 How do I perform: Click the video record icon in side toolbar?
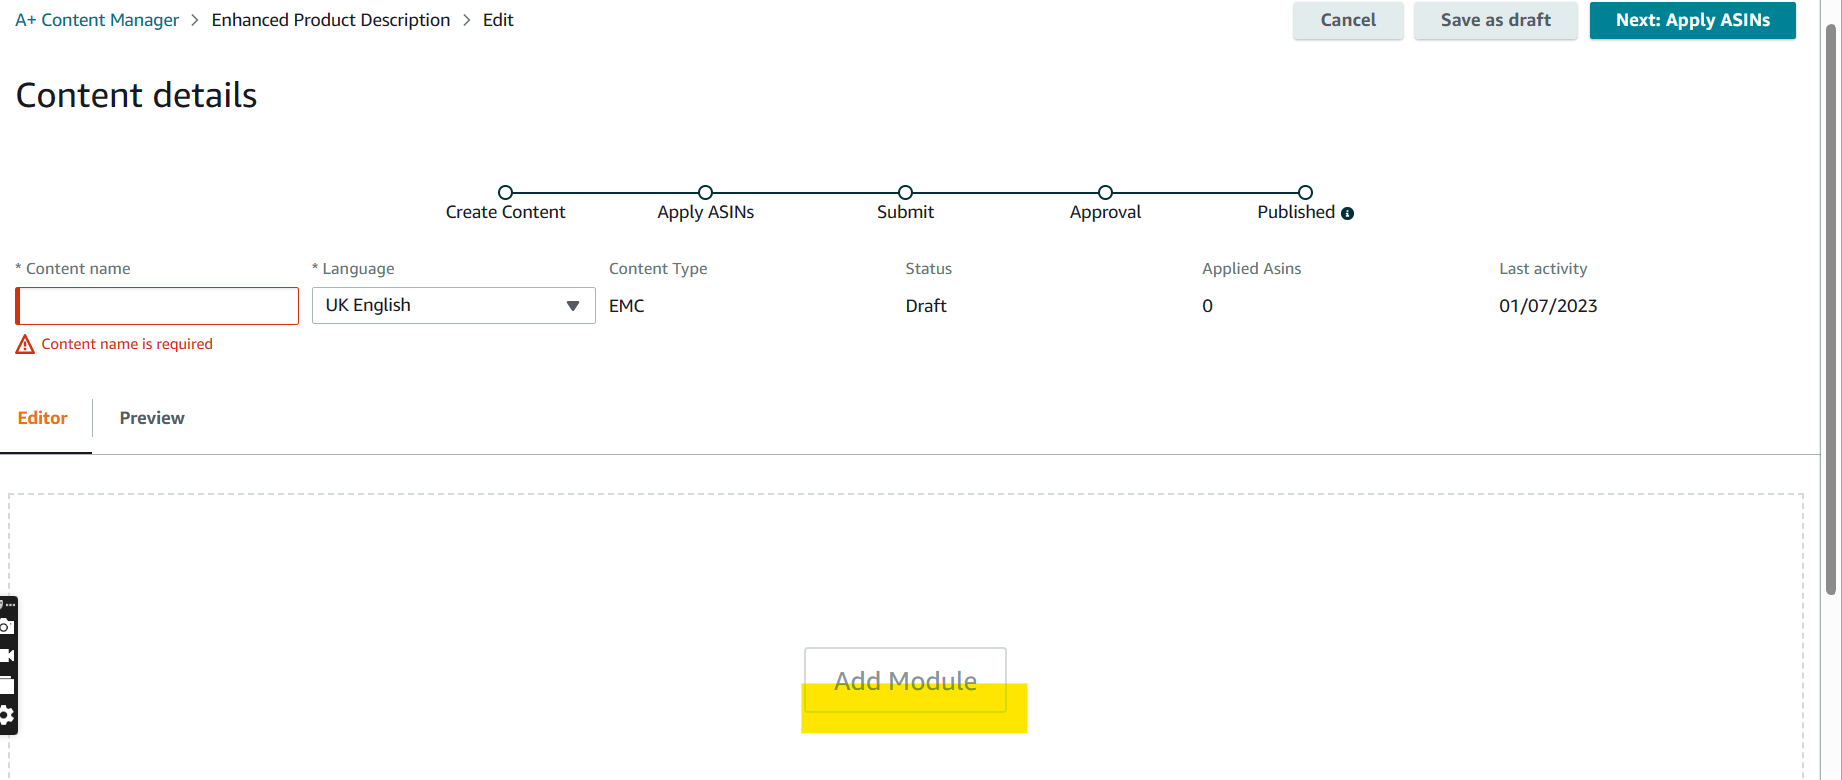pos(6,656)
